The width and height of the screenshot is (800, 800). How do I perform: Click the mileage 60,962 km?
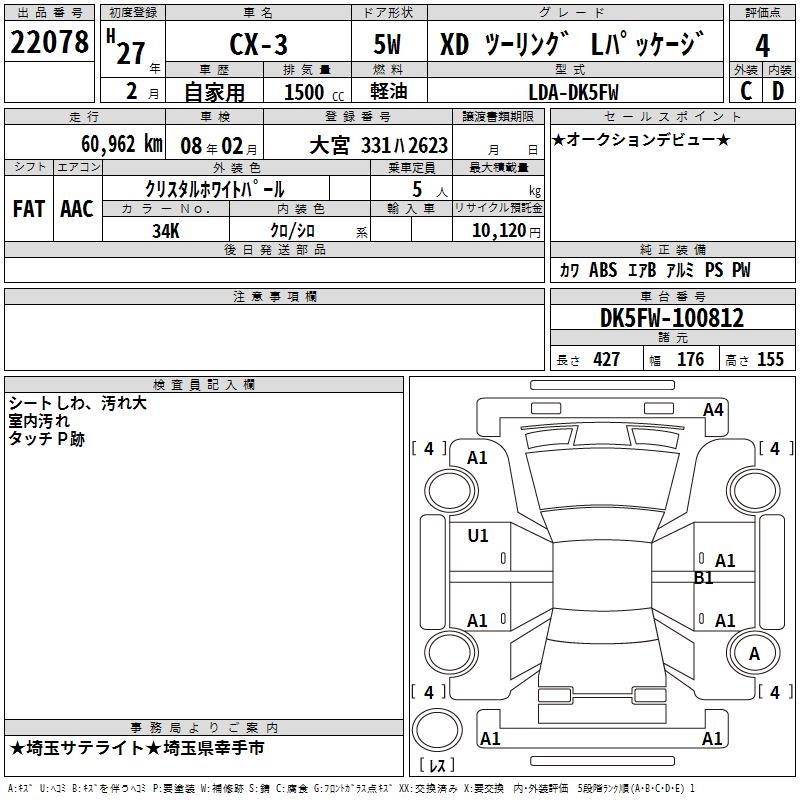122,144
